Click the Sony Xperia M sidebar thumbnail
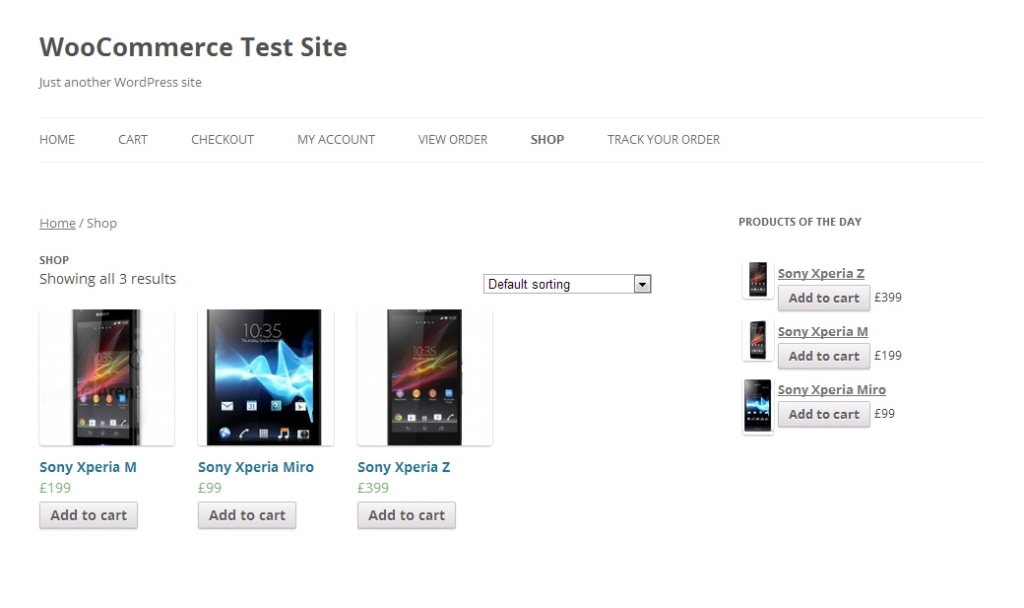 click(756, 340)
